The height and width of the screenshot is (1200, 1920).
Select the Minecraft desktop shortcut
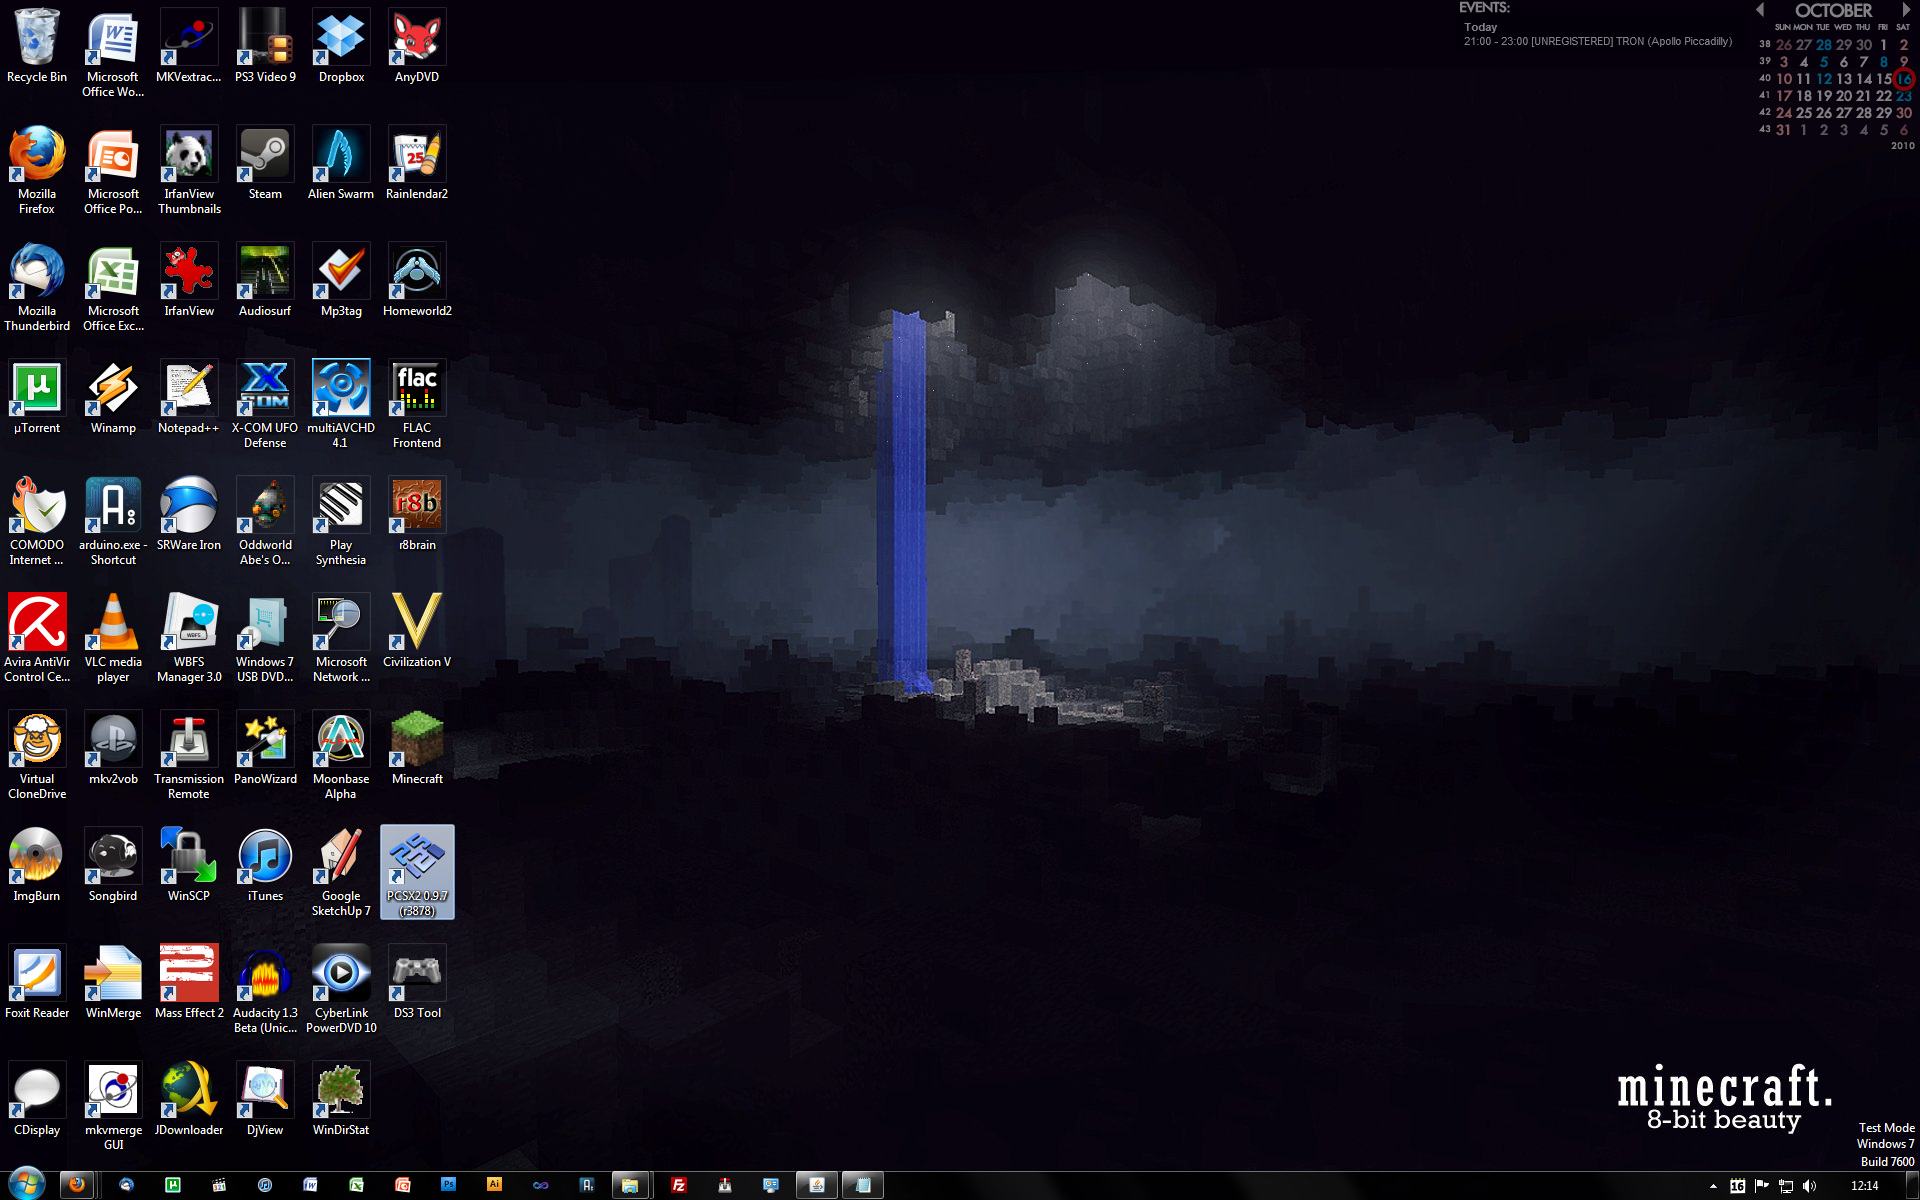pyautogui.click(x=417, y=741)
